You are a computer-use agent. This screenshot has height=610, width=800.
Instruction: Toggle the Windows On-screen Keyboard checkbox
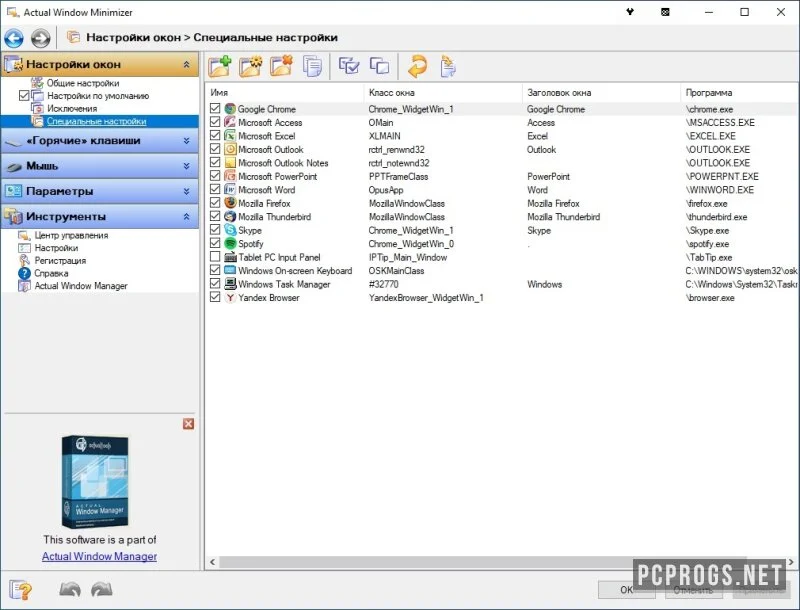click(215, 270)
